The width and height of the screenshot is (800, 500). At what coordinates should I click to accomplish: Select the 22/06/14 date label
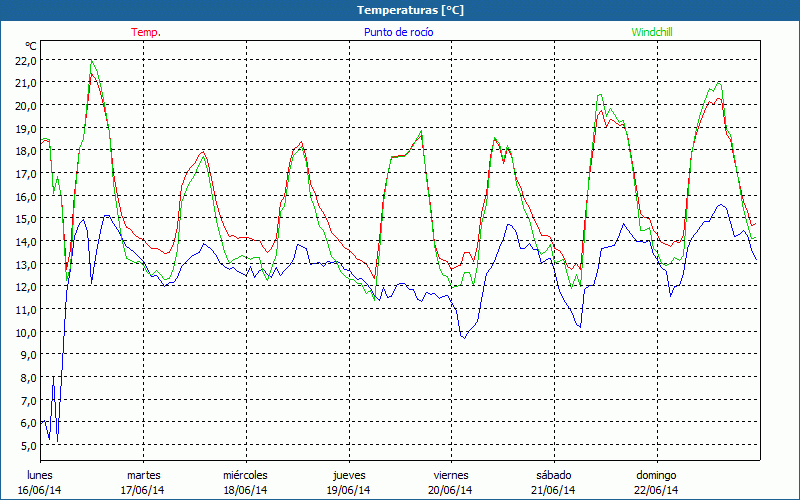click(x=656, y=490)
